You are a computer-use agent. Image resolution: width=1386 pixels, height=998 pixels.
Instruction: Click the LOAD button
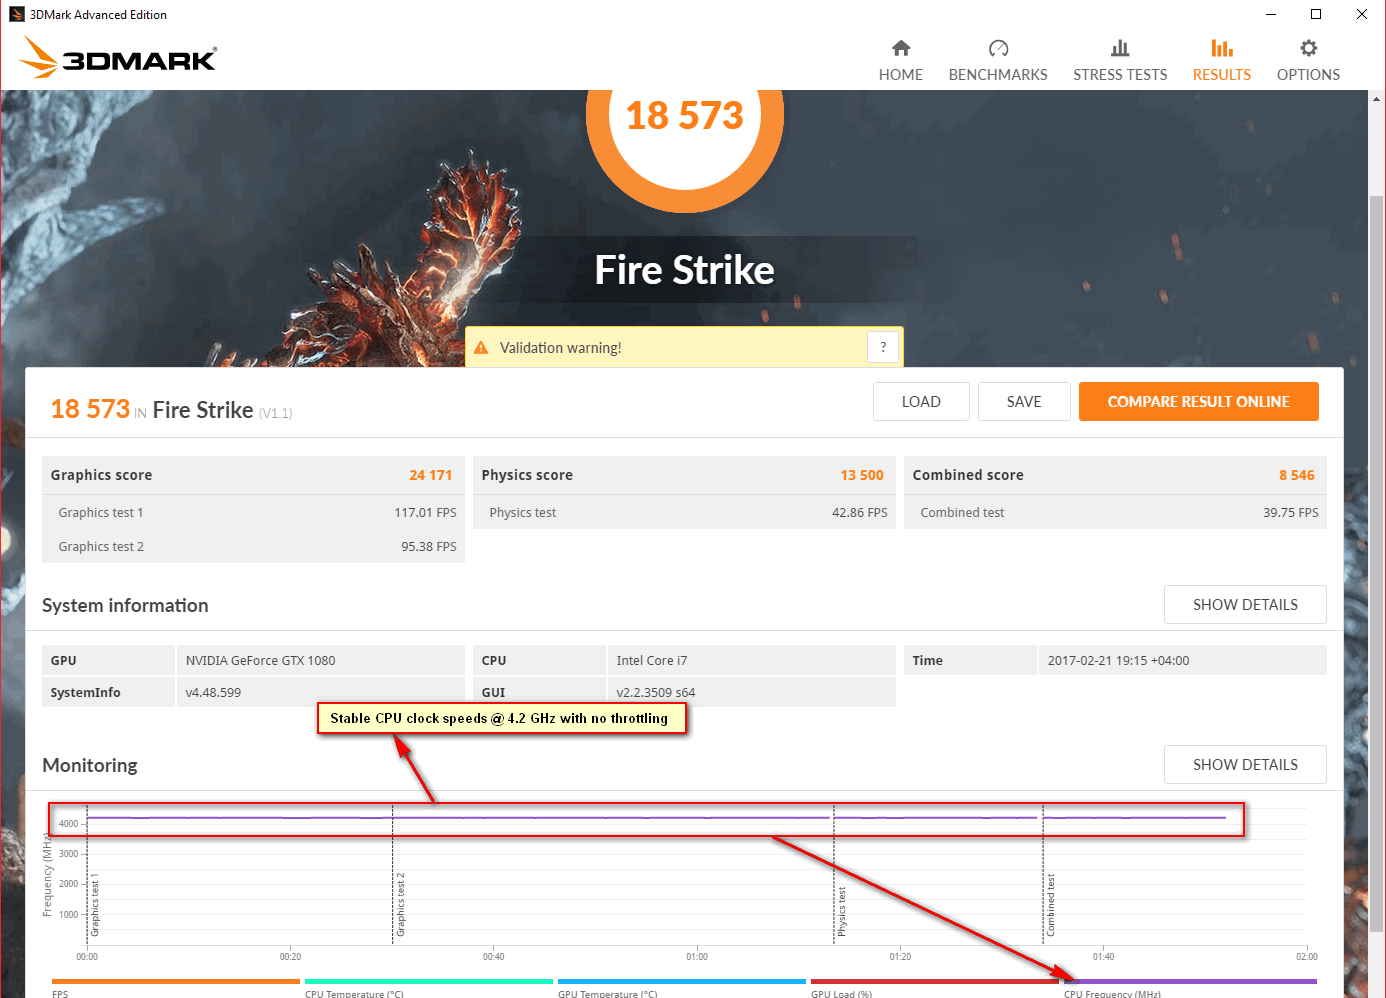click(x=921, y=402)
